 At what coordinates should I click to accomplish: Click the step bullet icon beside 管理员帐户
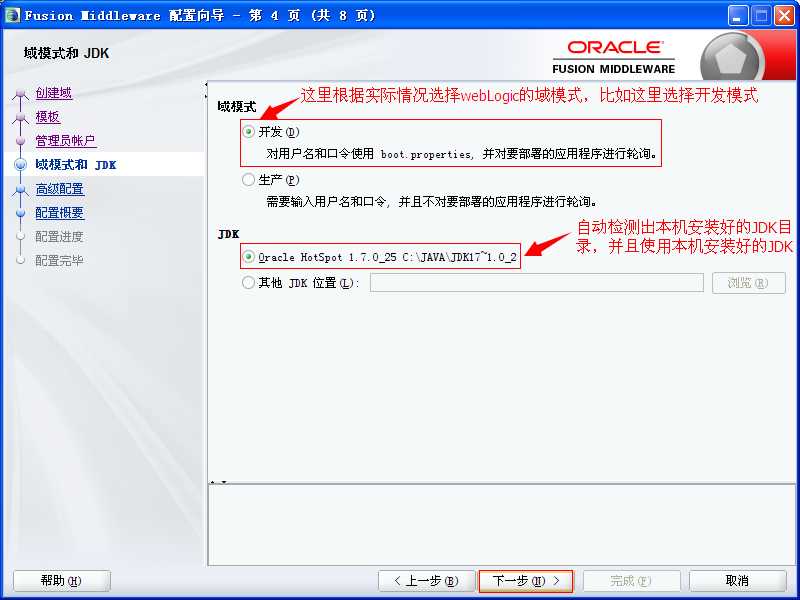(20, 141)
